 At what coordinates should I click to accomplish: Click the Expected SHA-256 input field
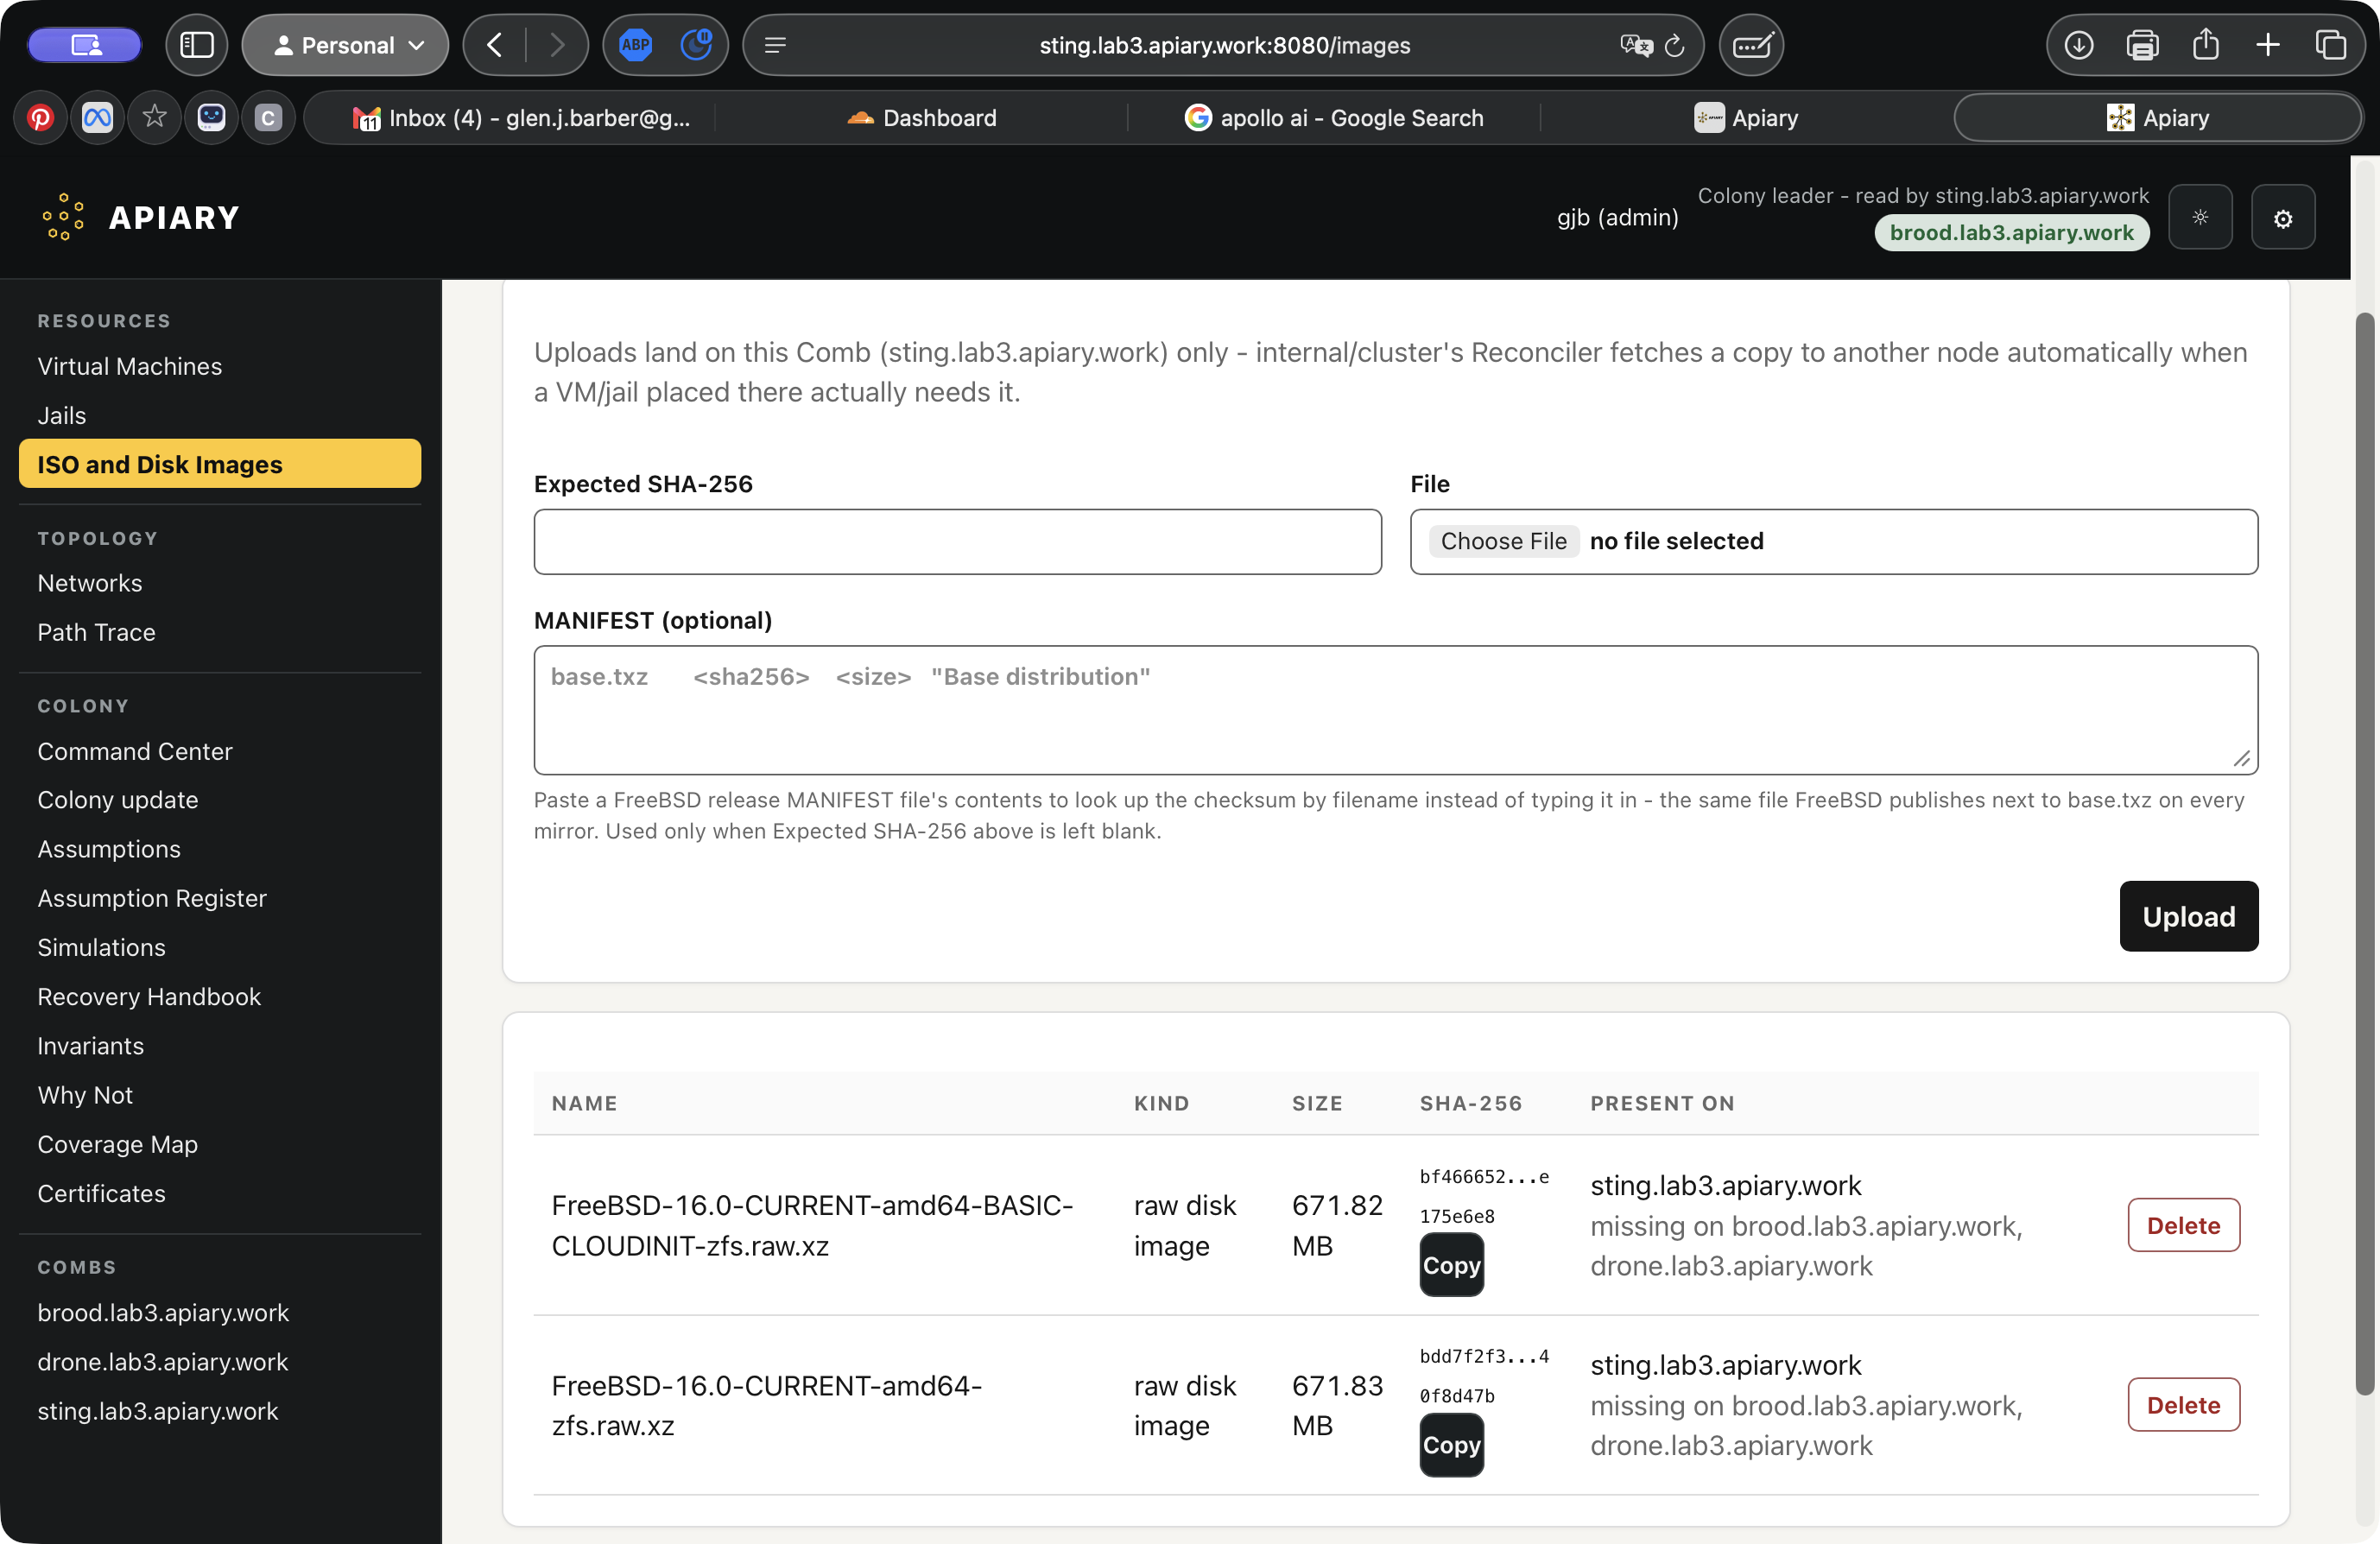(x=957, y=541)
